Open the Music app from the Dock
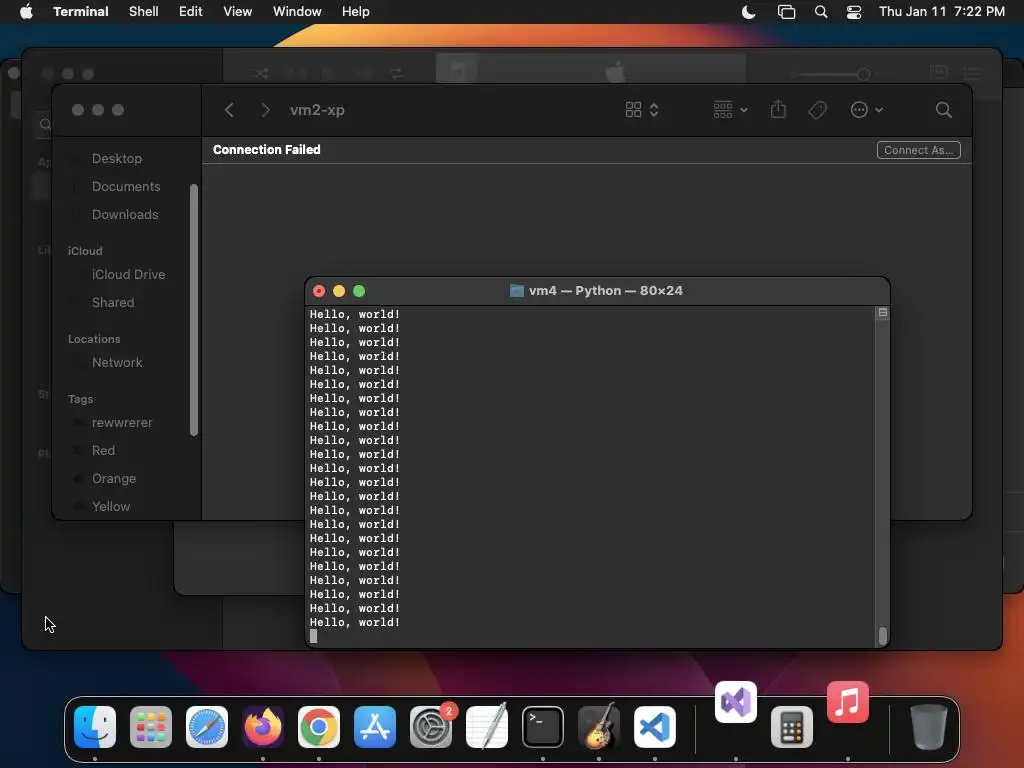 pos(848,702)
